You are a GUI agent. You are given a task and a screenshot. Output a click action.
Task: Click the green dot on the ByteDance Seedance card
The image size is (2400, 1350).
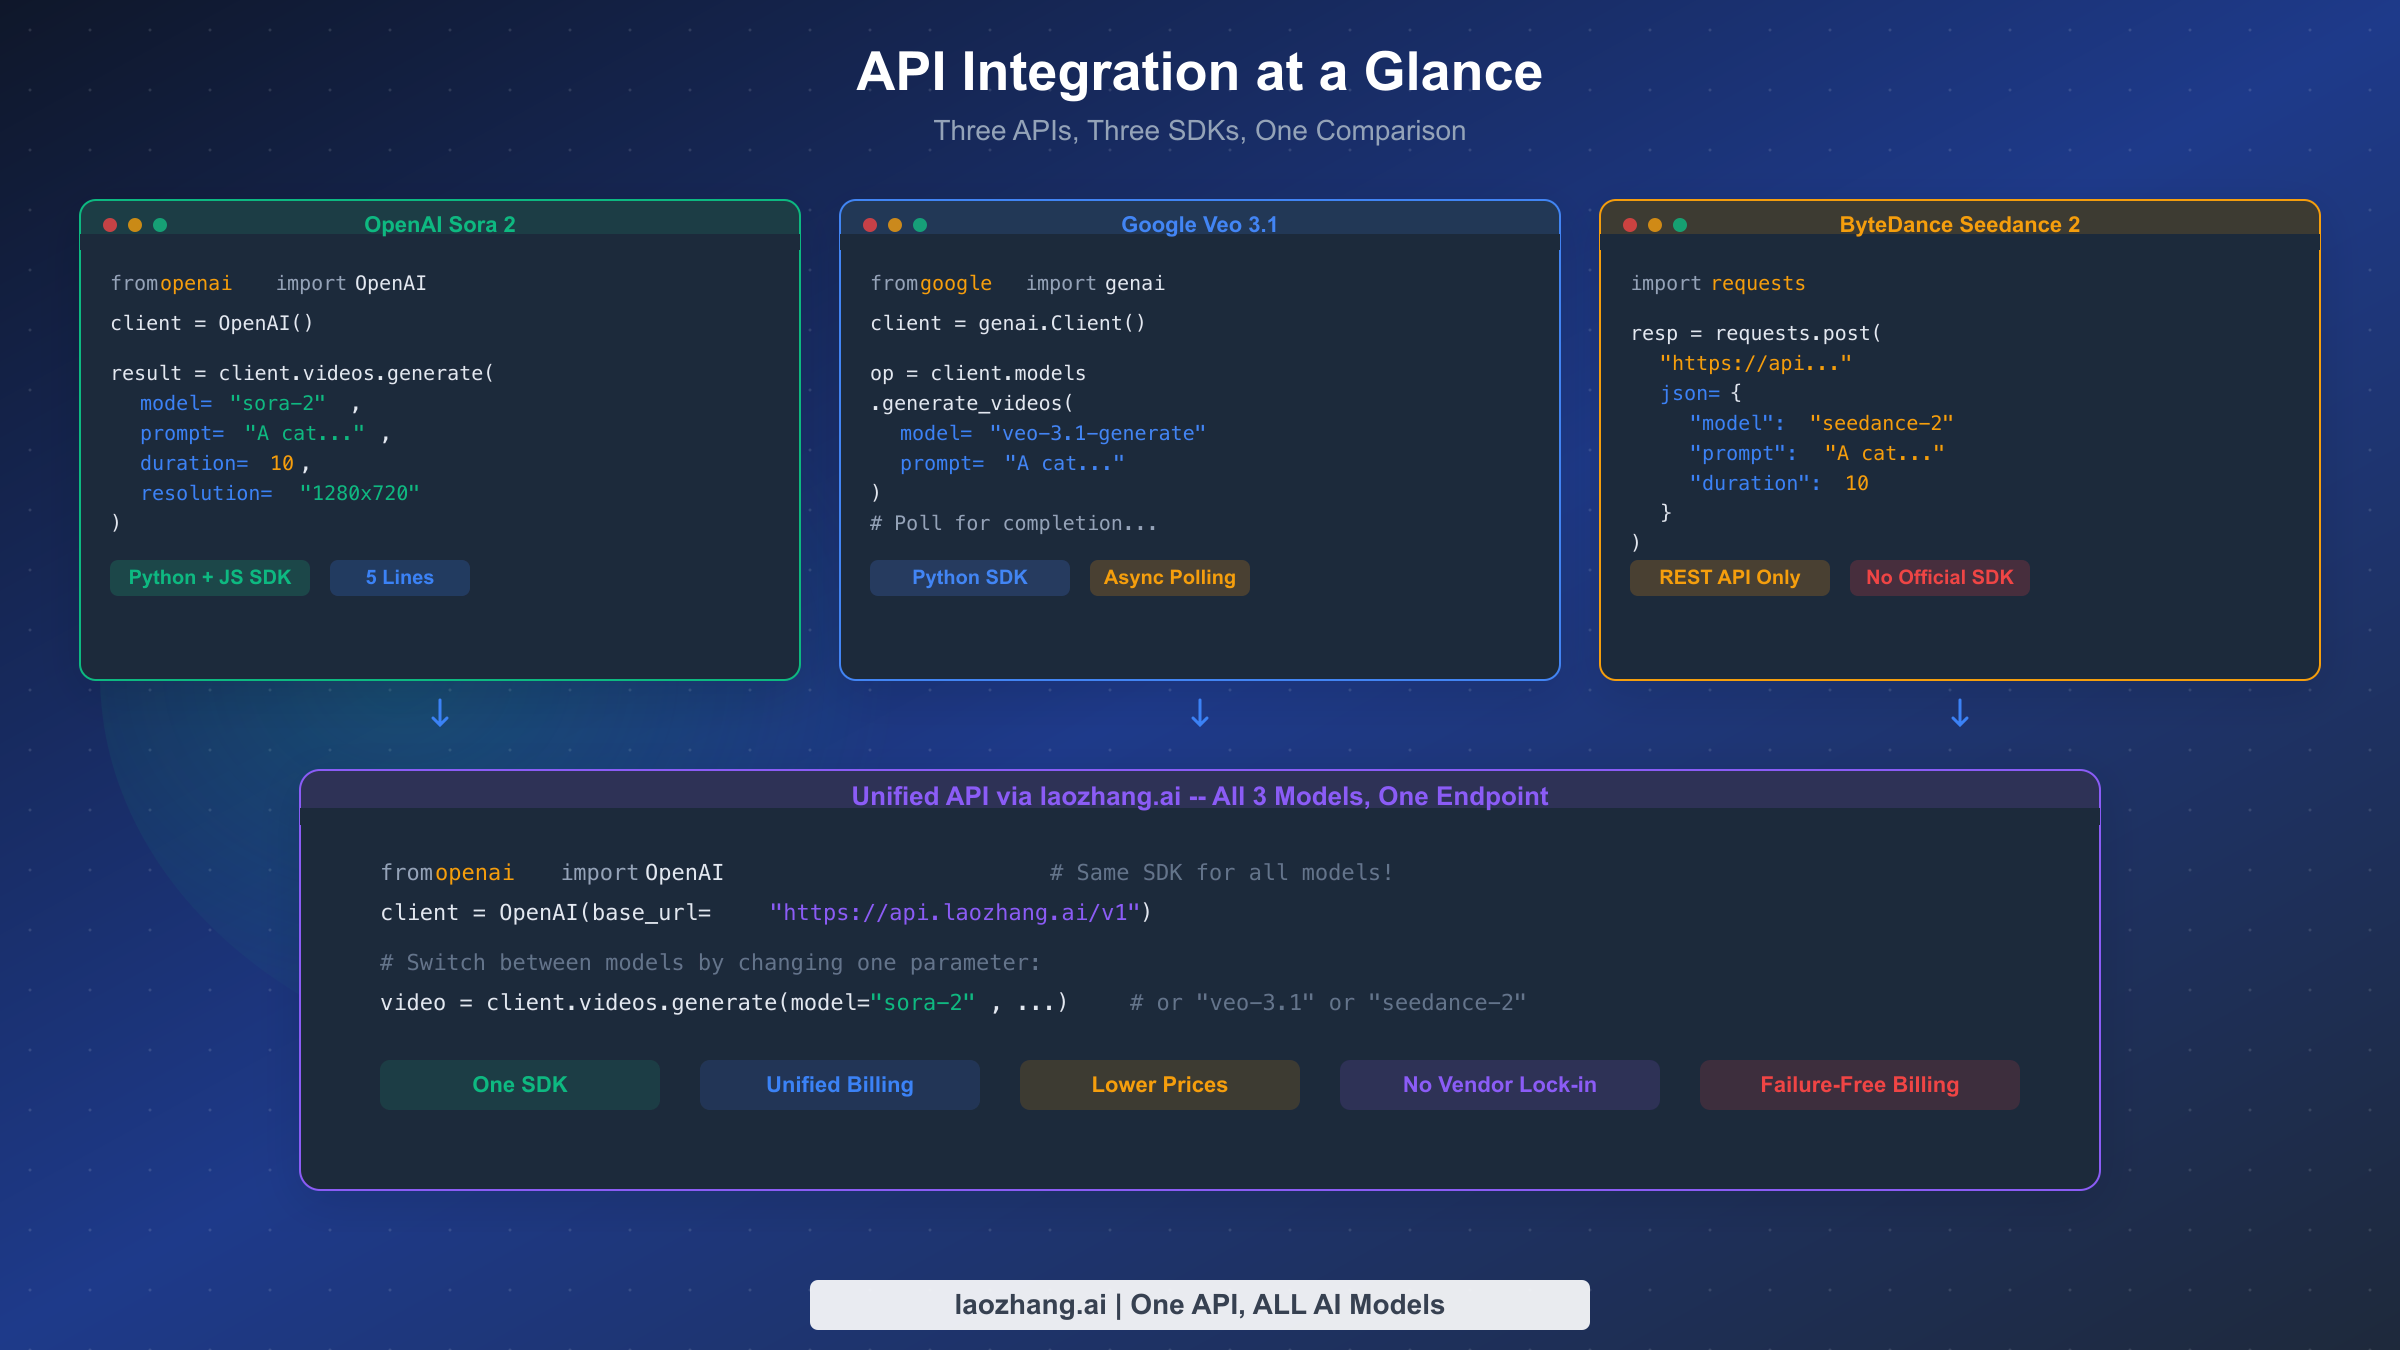click(1681, 225)
